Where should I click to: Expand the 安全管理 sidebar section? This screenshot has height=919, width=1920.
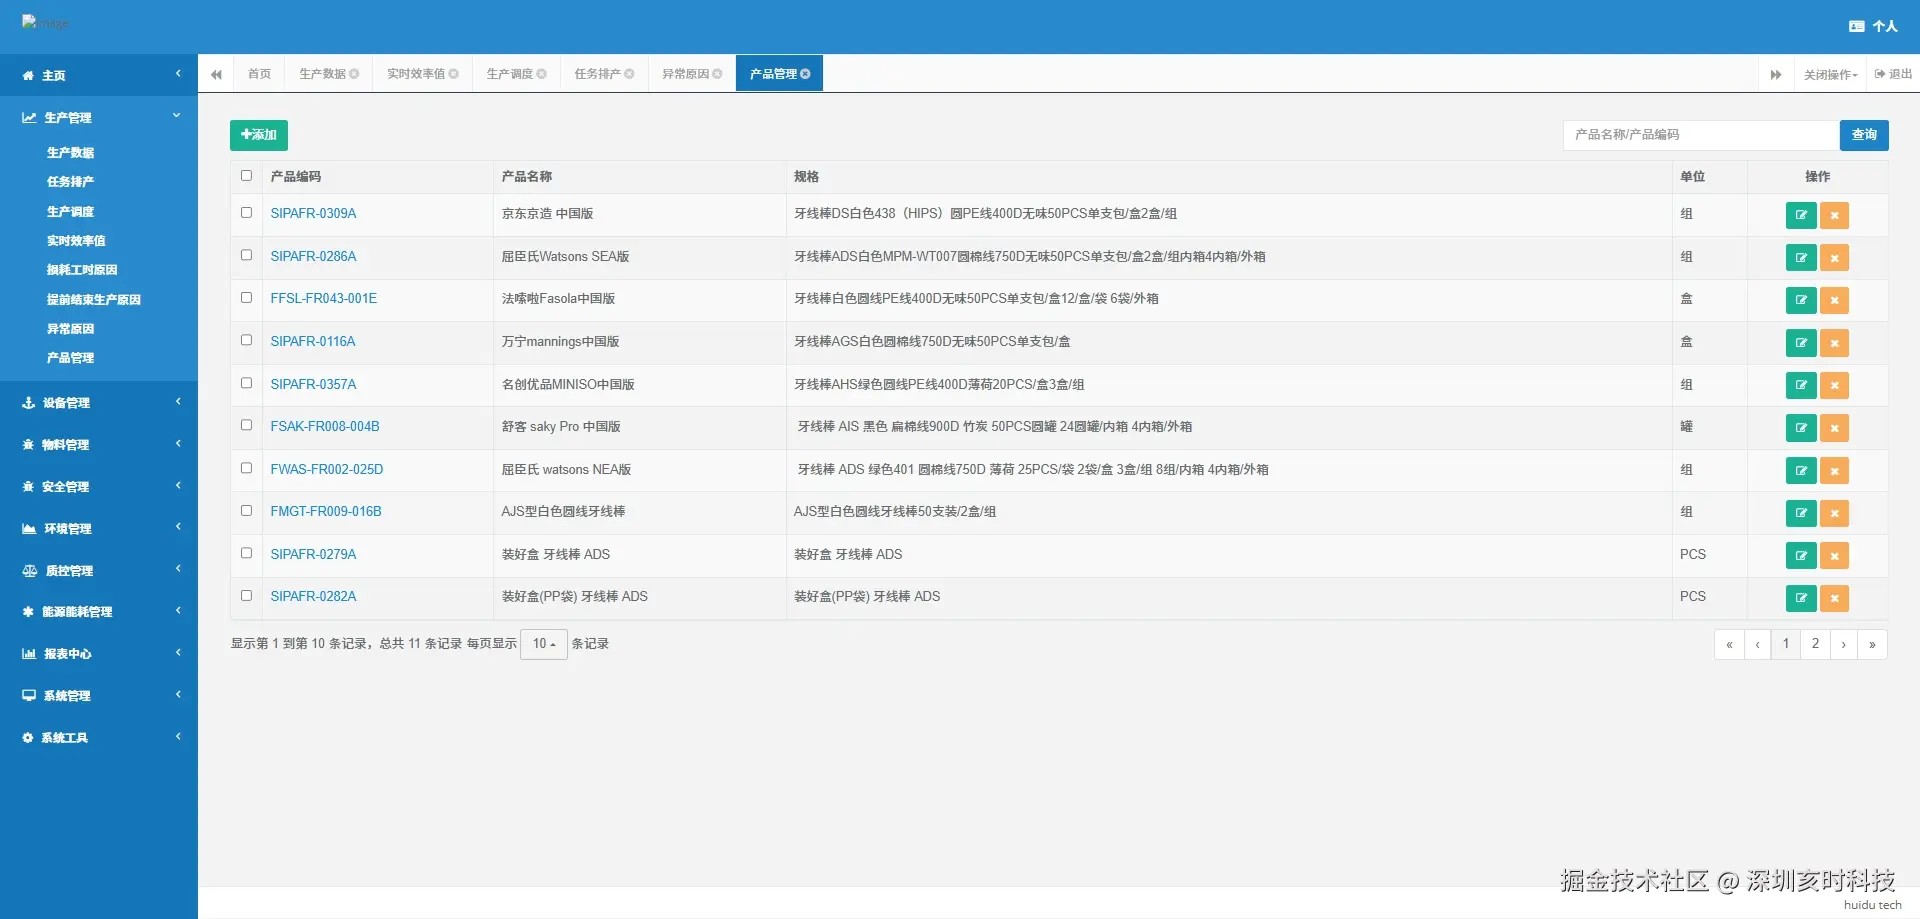point(99,486)
